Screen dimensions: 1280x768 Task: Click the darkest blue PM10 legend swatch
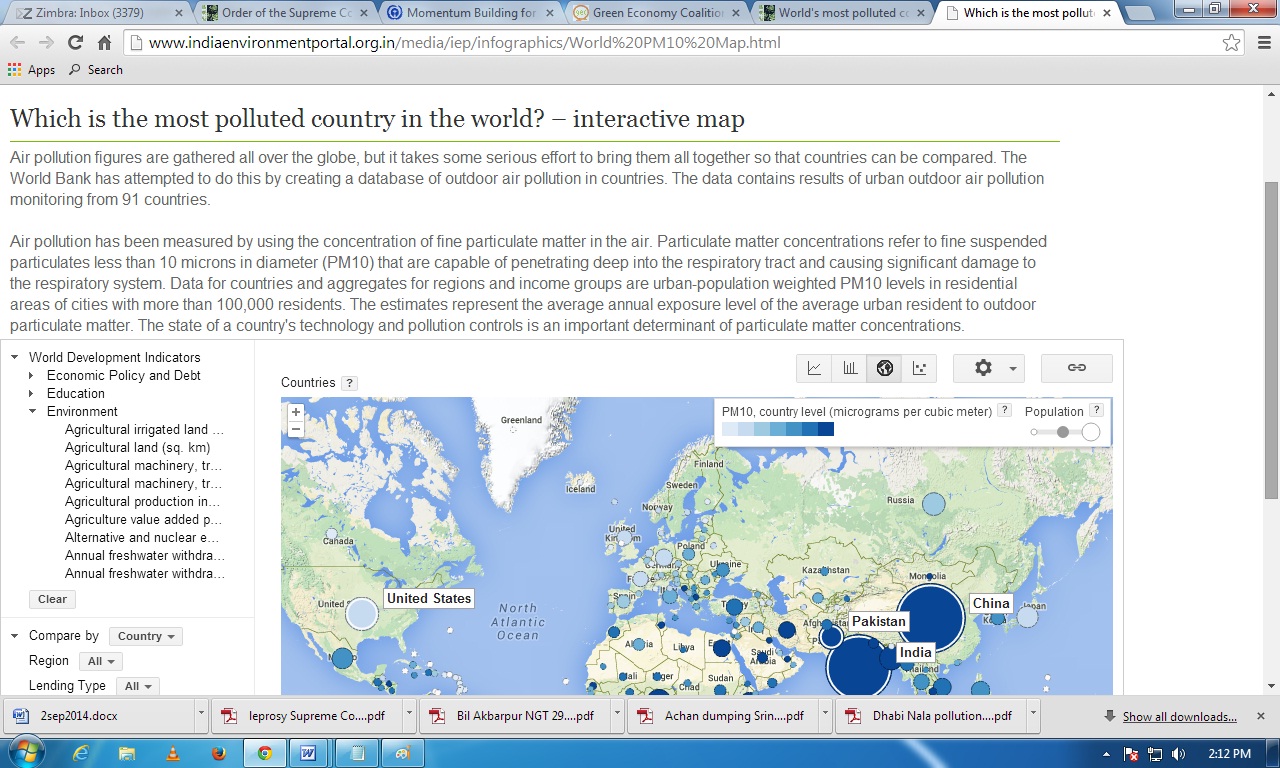coord(825,430)
